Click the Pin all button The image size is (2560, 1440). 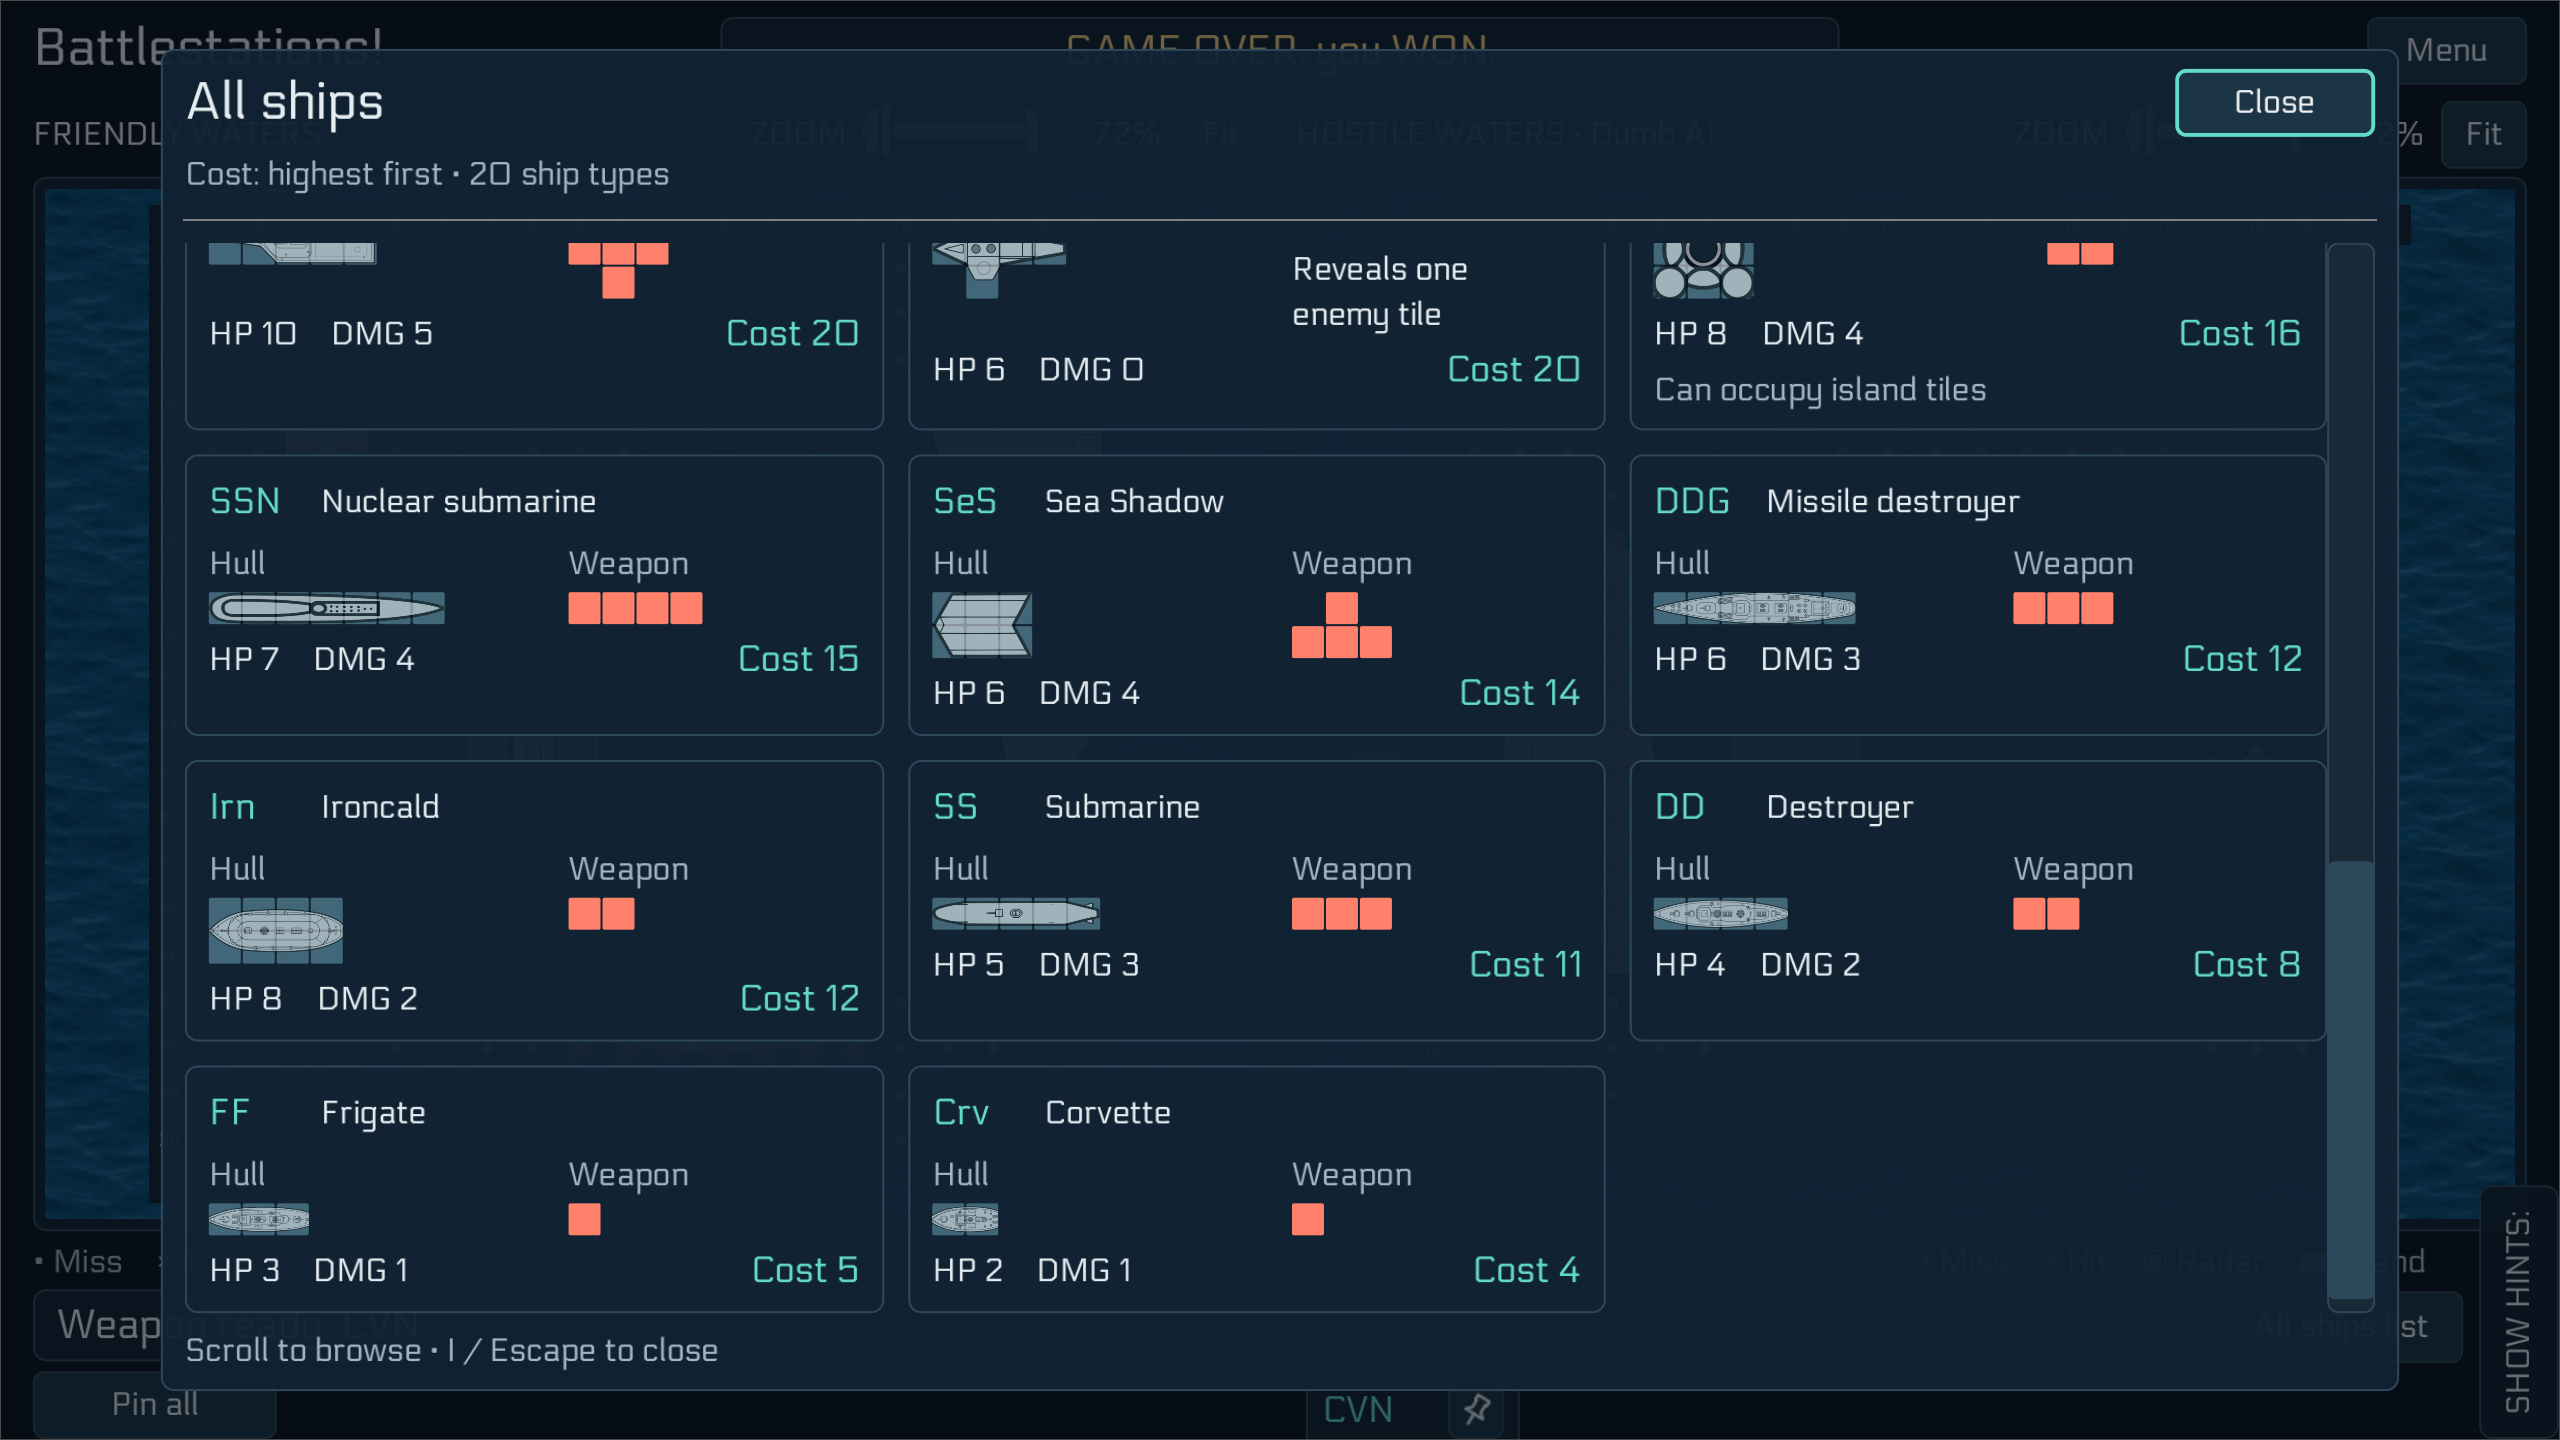click(x=155, y=1404)
